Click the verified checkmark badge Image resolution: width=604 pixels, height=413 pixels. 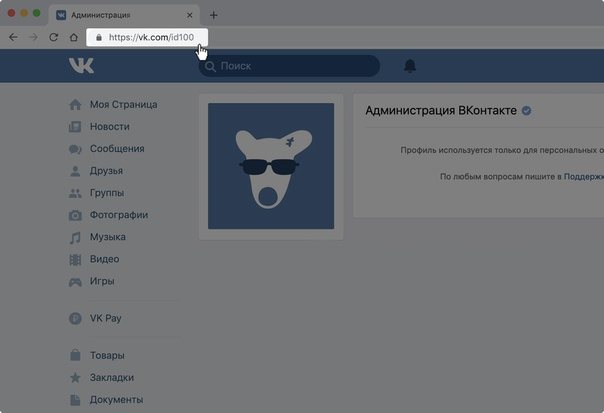(x=526, y=111)
